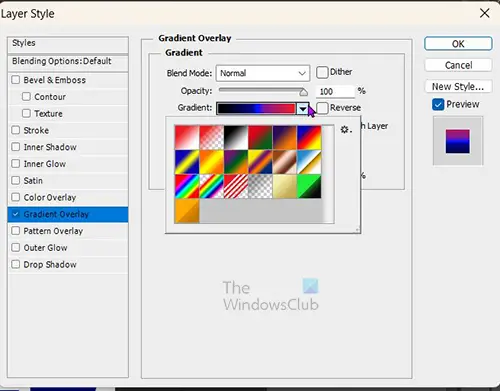Image resolution: width=500 pixels, height=391 pixels.
Task: Tick the Inner Shadow checkbox
Action: click(x=16, y=147)
